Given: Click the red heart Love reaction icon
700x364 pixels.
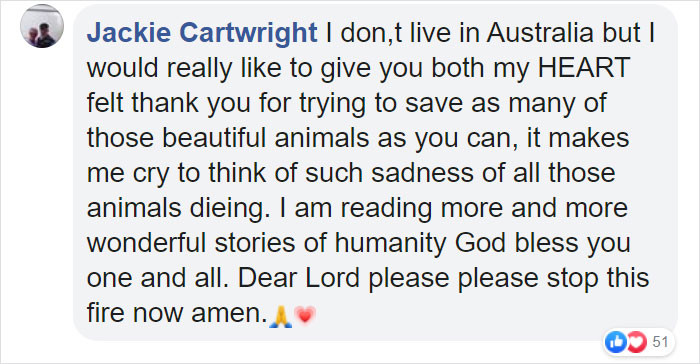Looking at the screenshot, I should 636,342.
